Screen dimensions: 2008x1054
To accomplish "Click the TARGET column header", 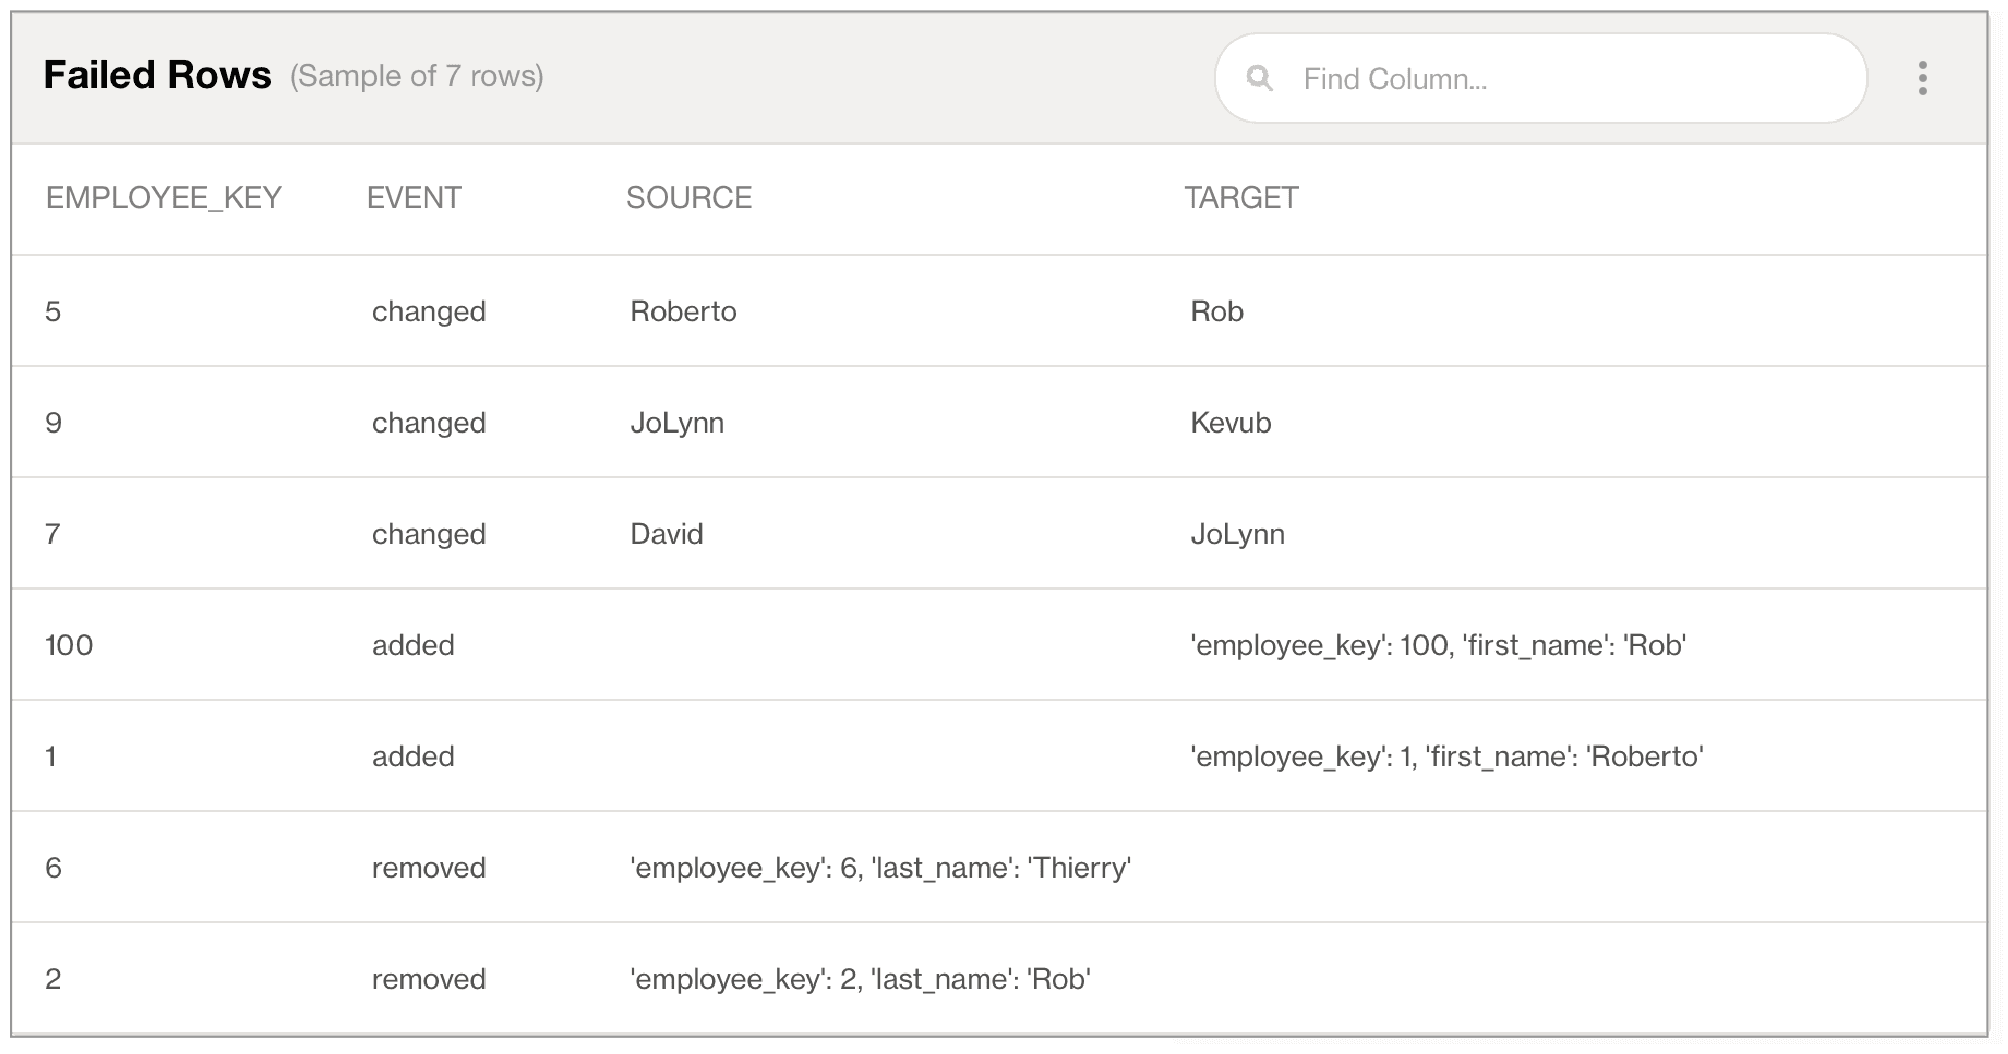I will (x=1241, y=198).
